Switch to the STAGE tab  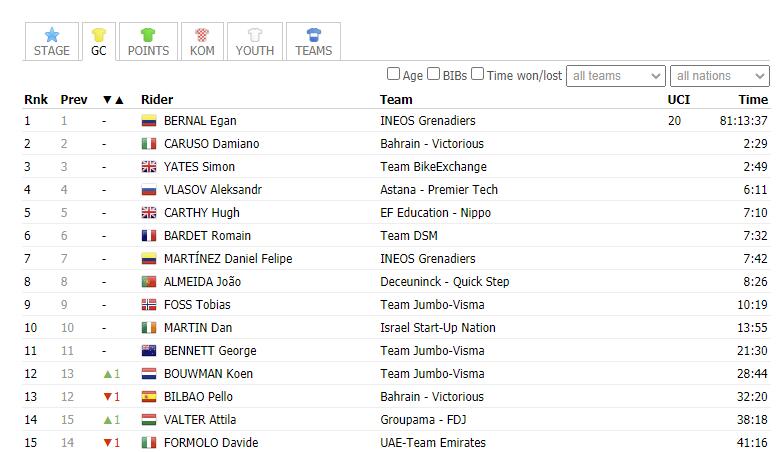click(52, 42)
